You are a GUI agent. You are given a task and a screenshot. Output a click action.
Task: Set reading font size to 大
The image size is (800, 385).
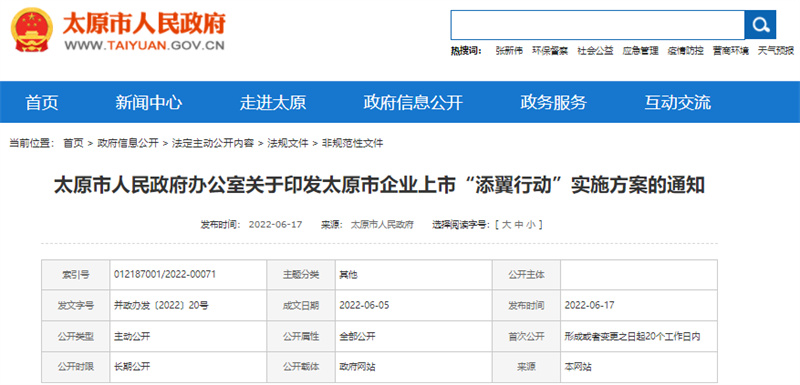point(506,224)
